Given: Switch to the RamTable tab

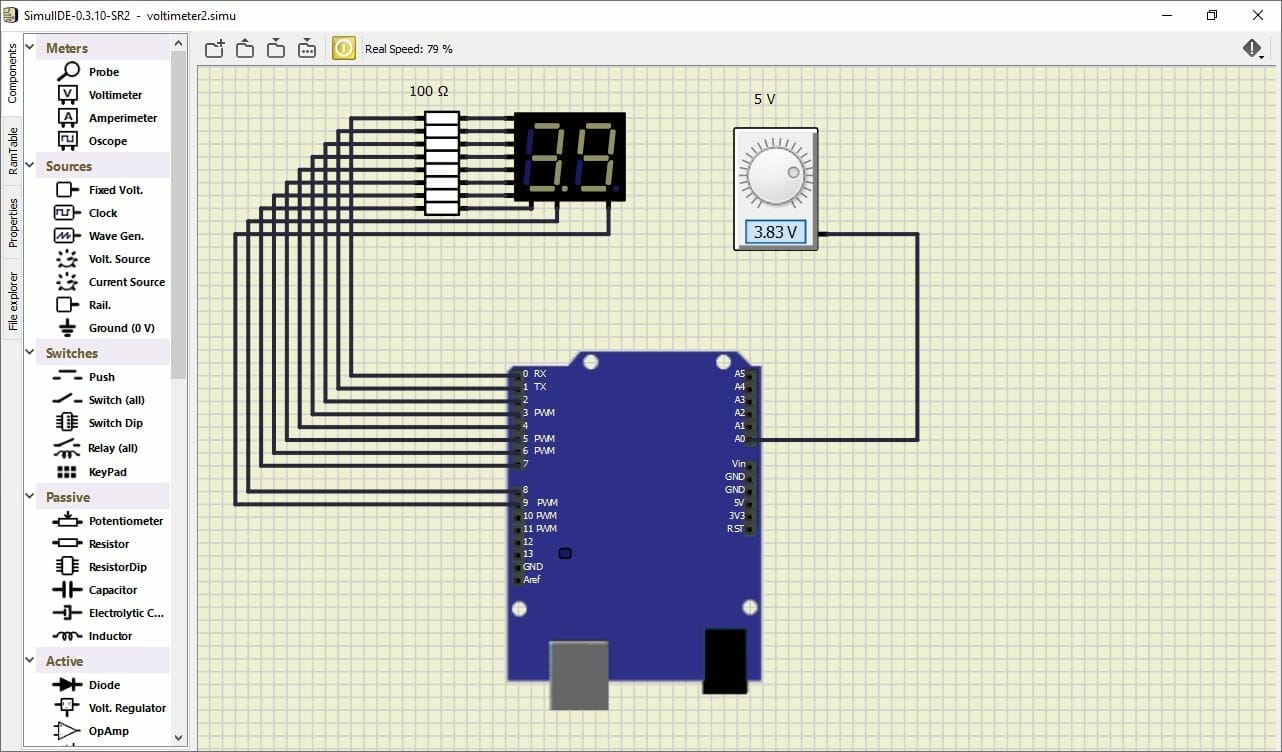Looking at the screenshot, I should (13, 151).
